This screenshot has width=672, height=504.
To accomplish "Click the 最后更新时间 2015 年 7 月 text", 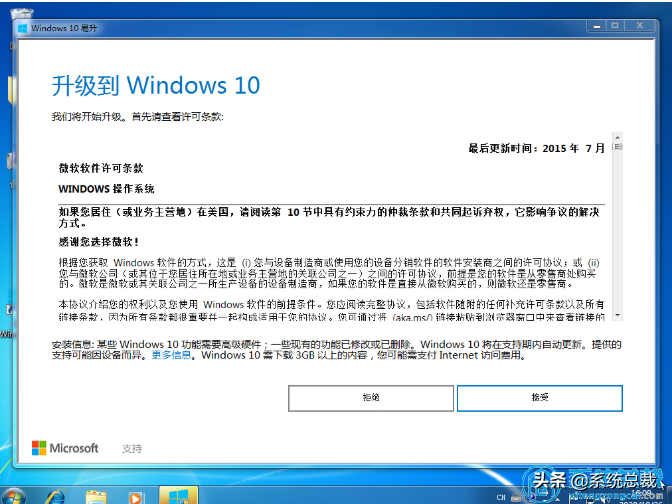I will 537,148.
